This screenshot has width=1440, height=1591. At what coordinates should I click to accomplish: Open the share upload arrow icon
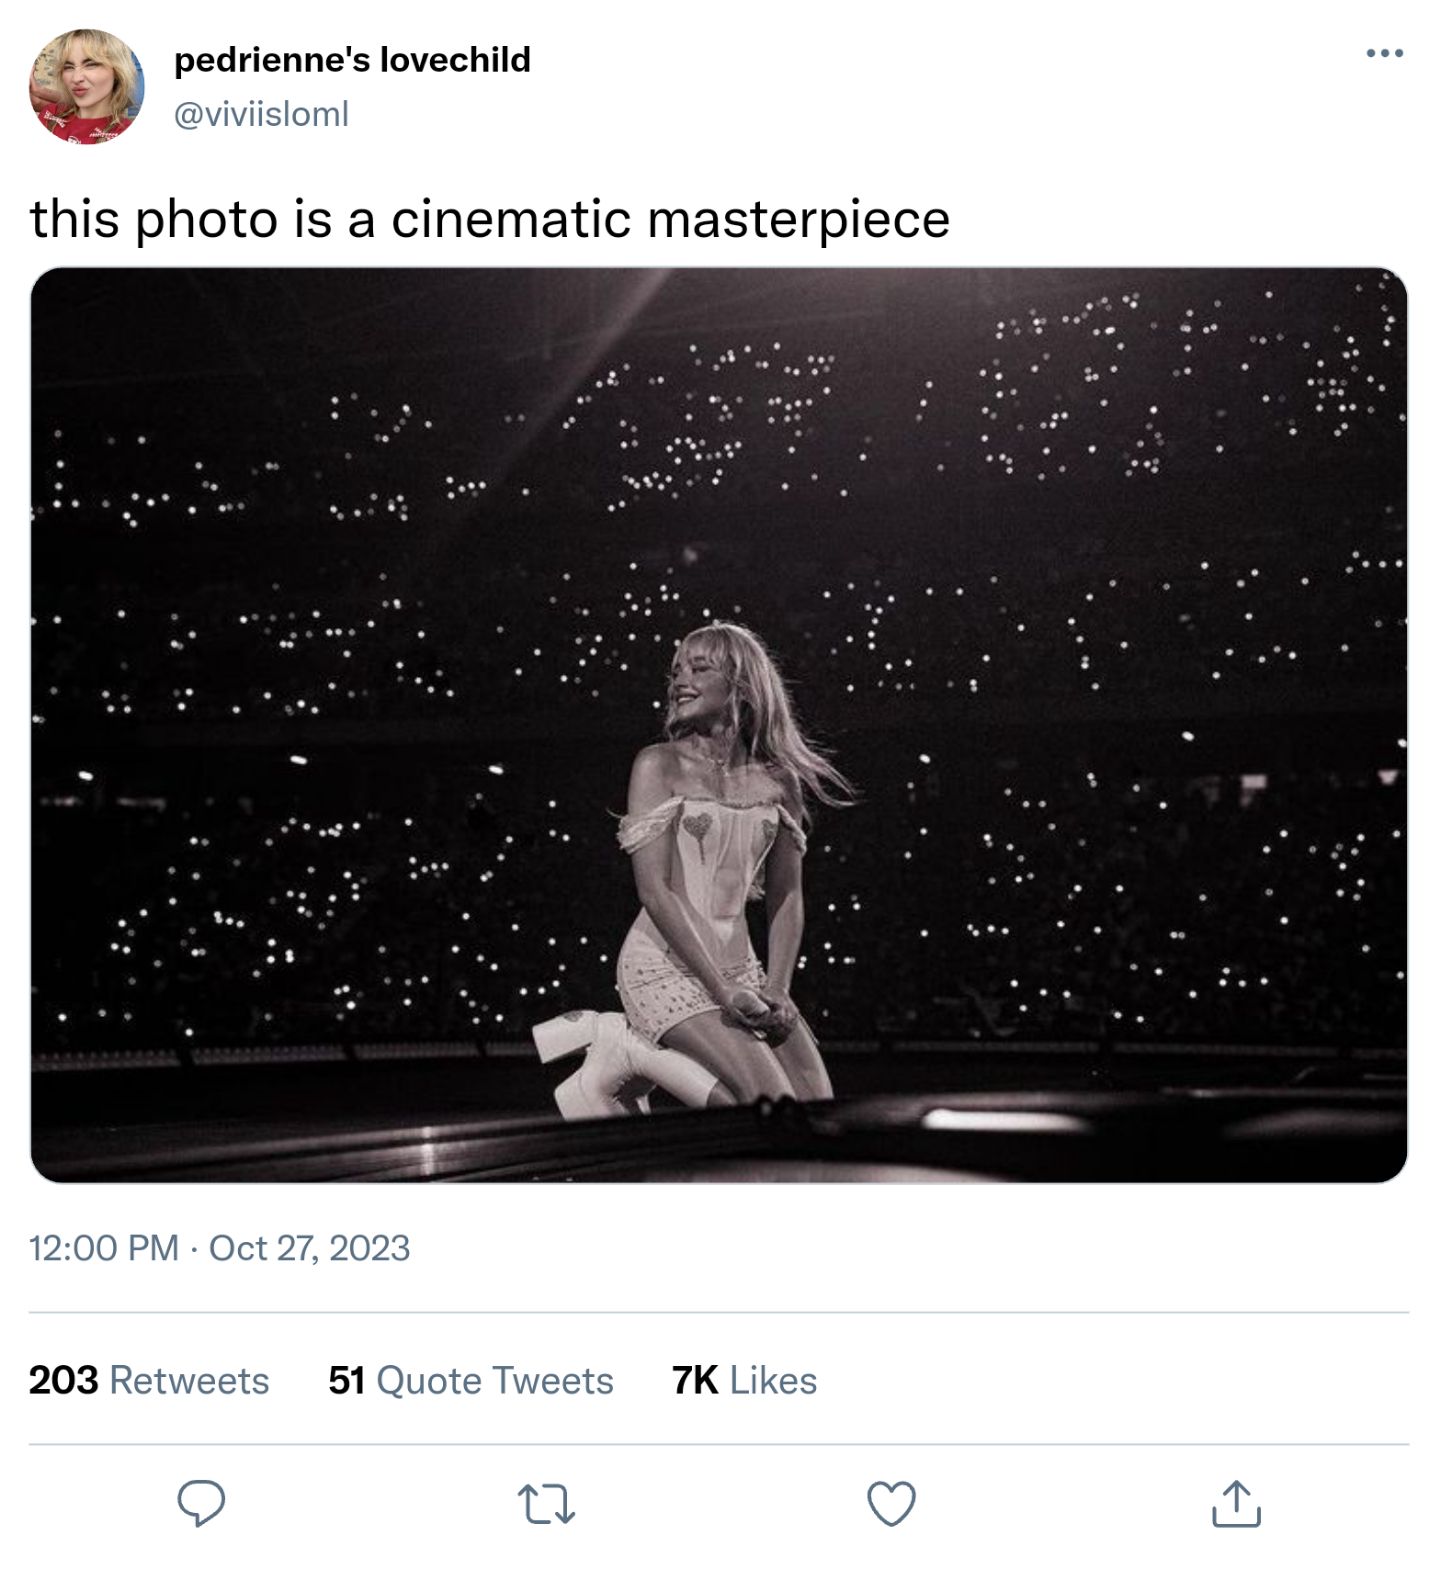[x=1236, y=1504]
